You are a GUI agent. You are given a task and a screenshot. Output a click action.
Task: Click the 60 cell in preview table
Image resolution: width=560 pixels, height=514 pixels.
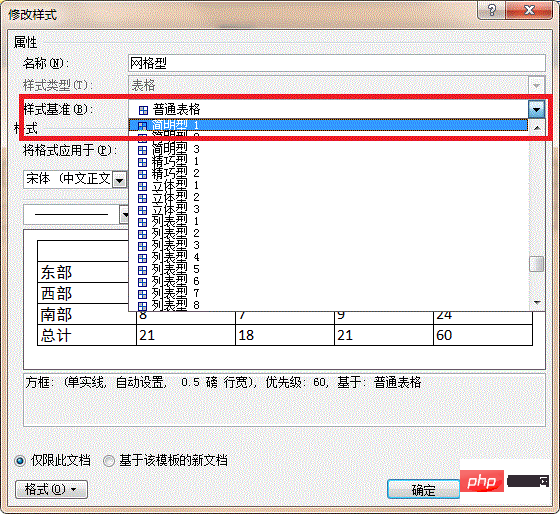click(483, 335)
